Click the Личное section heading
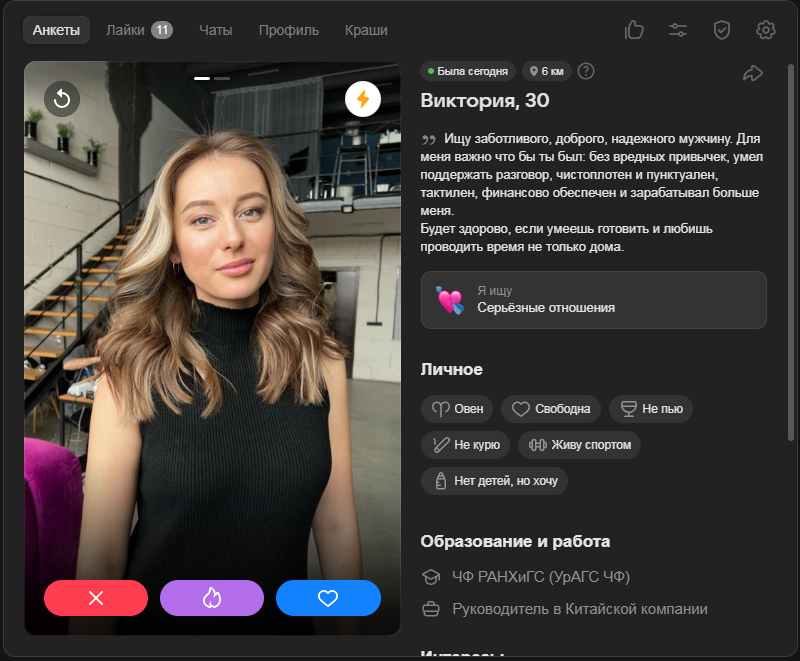 tap(452, 369)
